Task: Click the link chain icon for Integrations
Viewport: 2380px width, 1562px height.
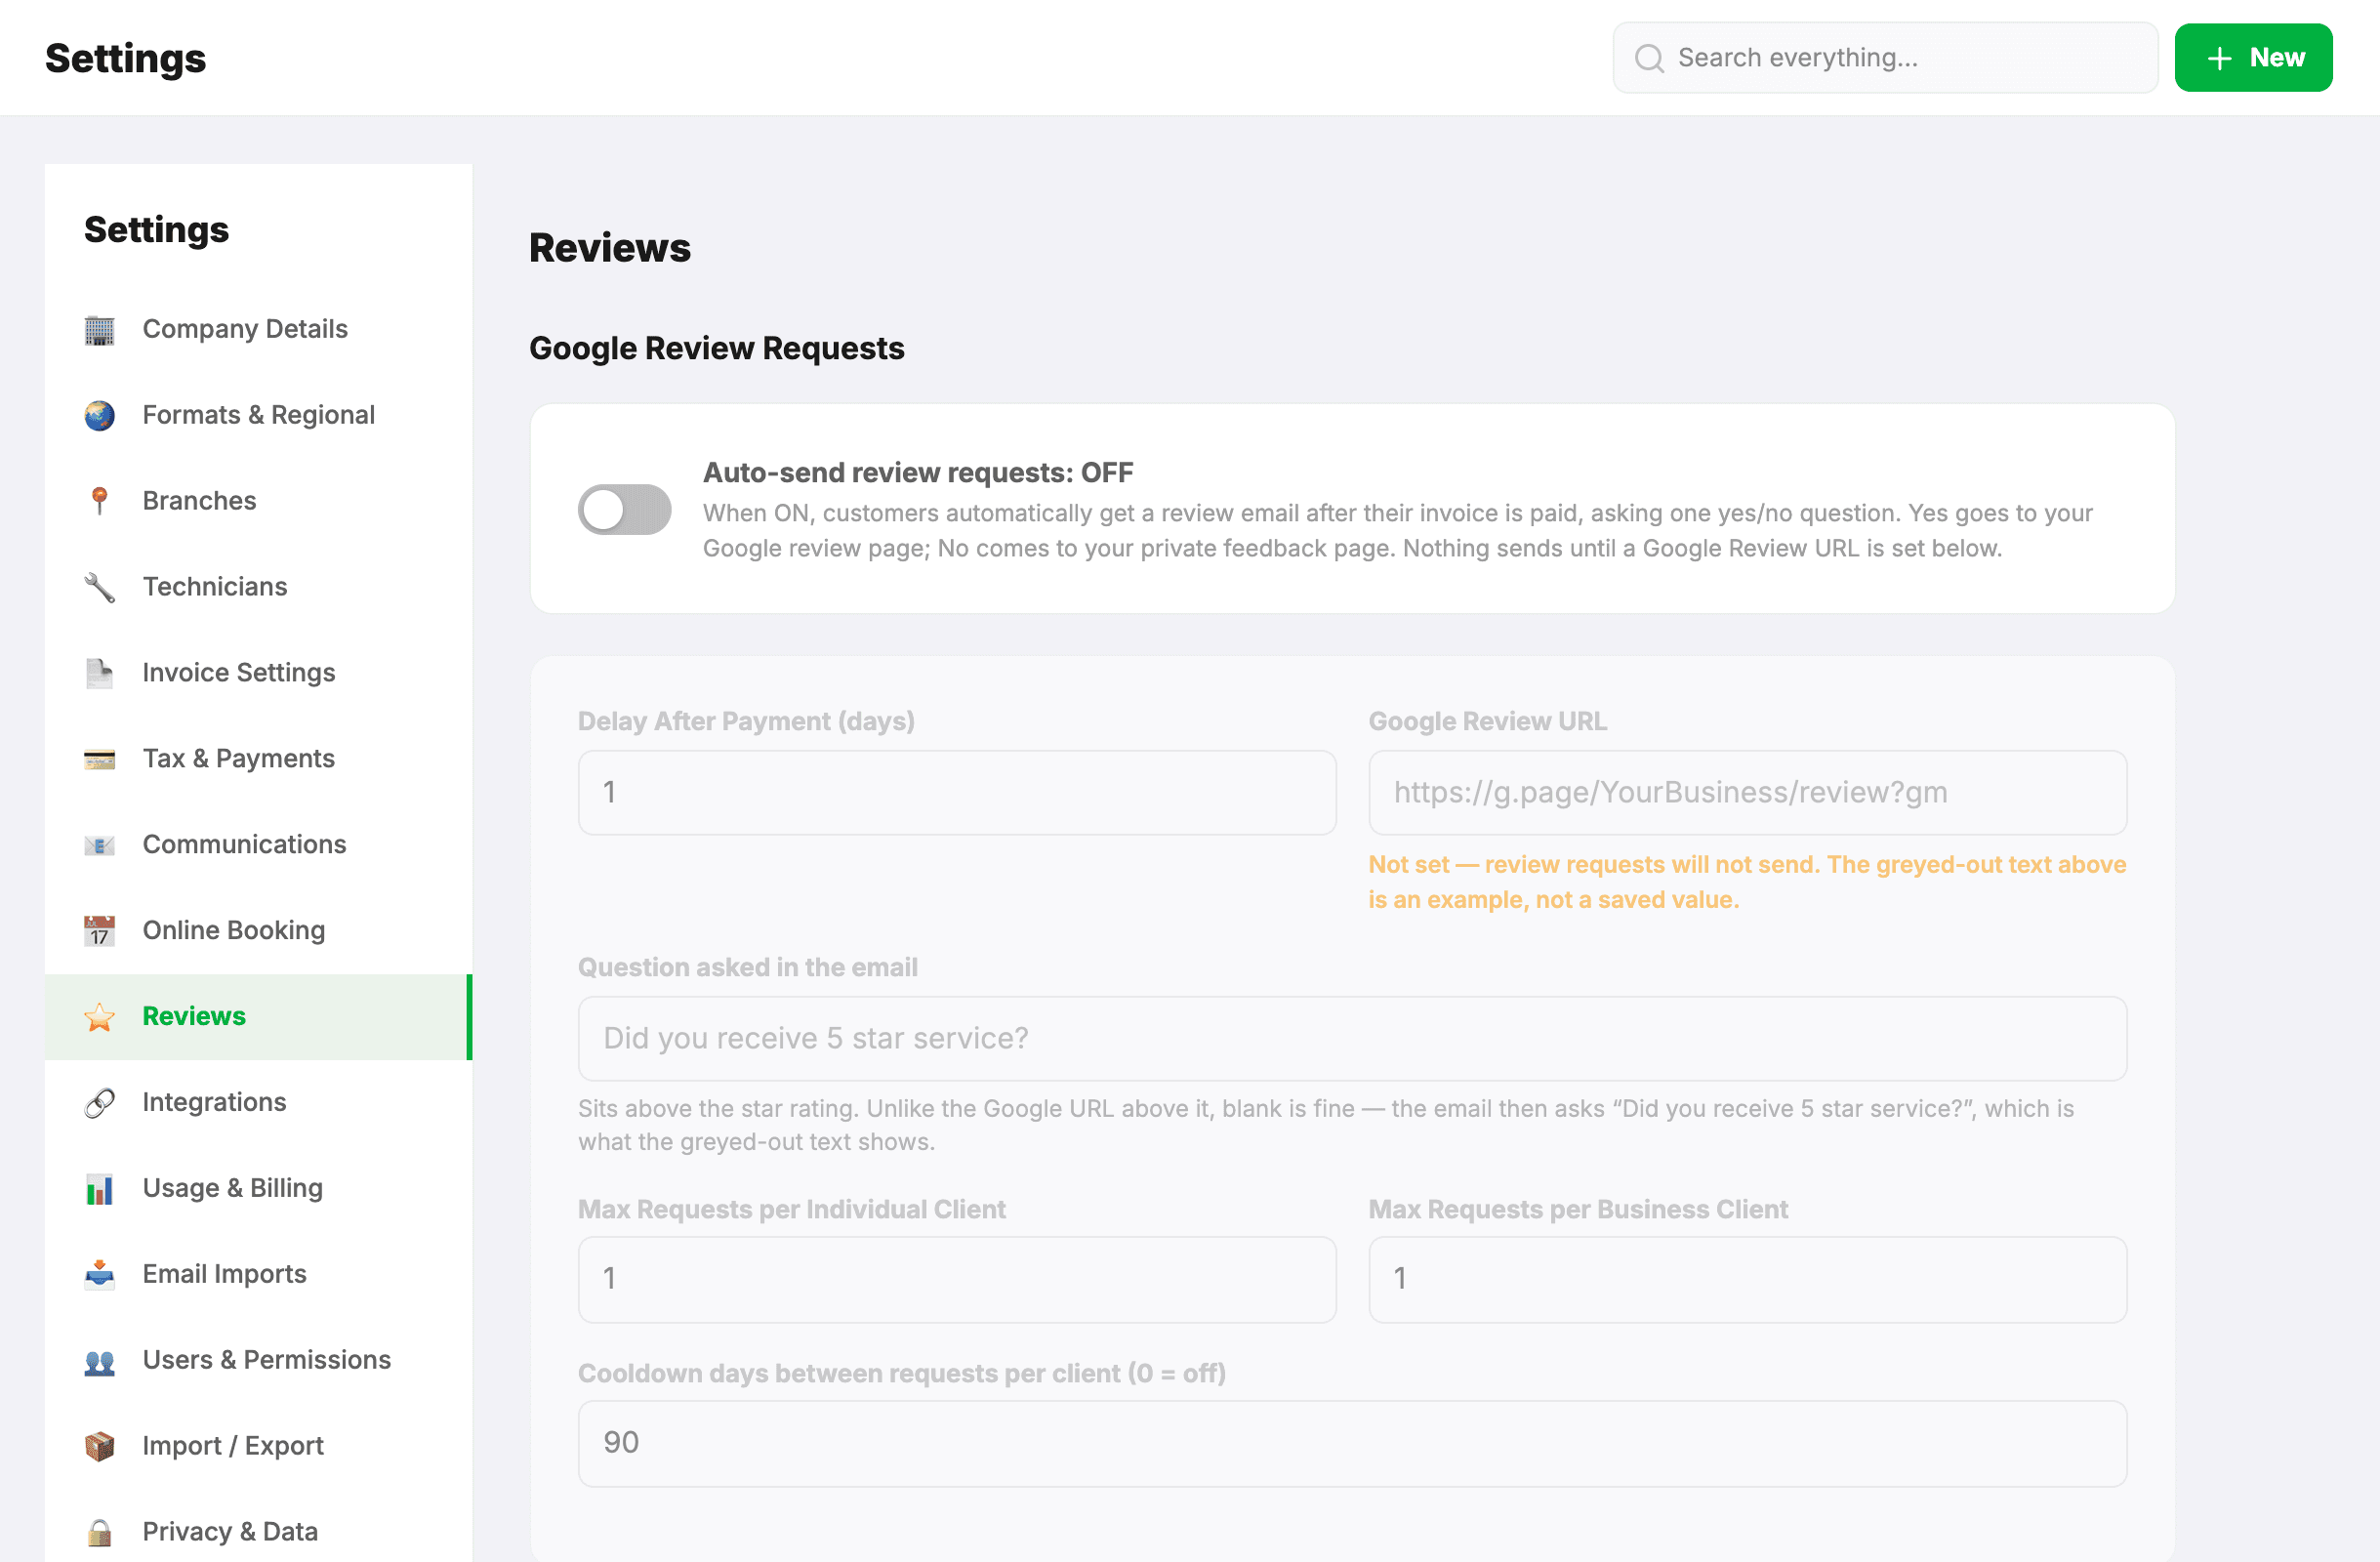Action: point(99,1104)
